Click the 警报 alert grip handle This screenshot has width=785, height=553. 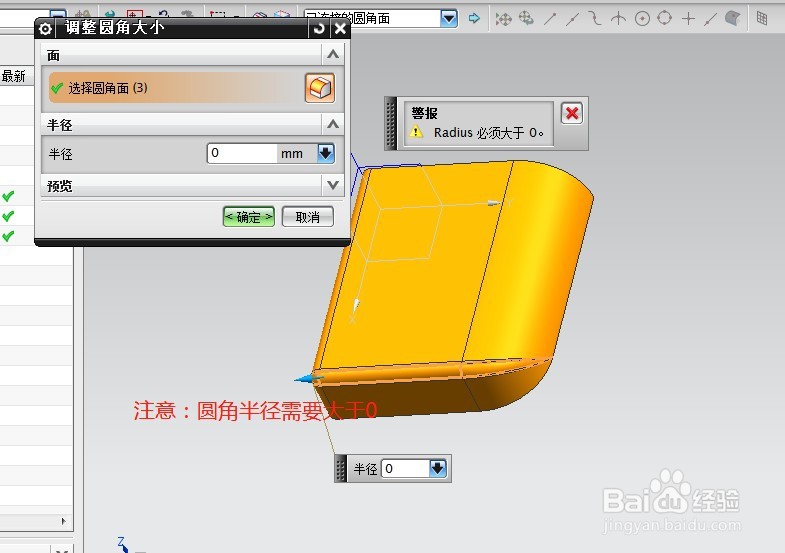tap(391, 124)
